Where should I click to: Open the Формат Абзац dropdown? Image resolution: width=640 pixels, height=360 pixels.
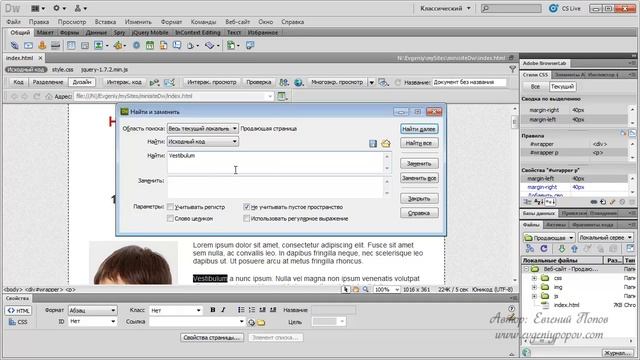point(92,310)
